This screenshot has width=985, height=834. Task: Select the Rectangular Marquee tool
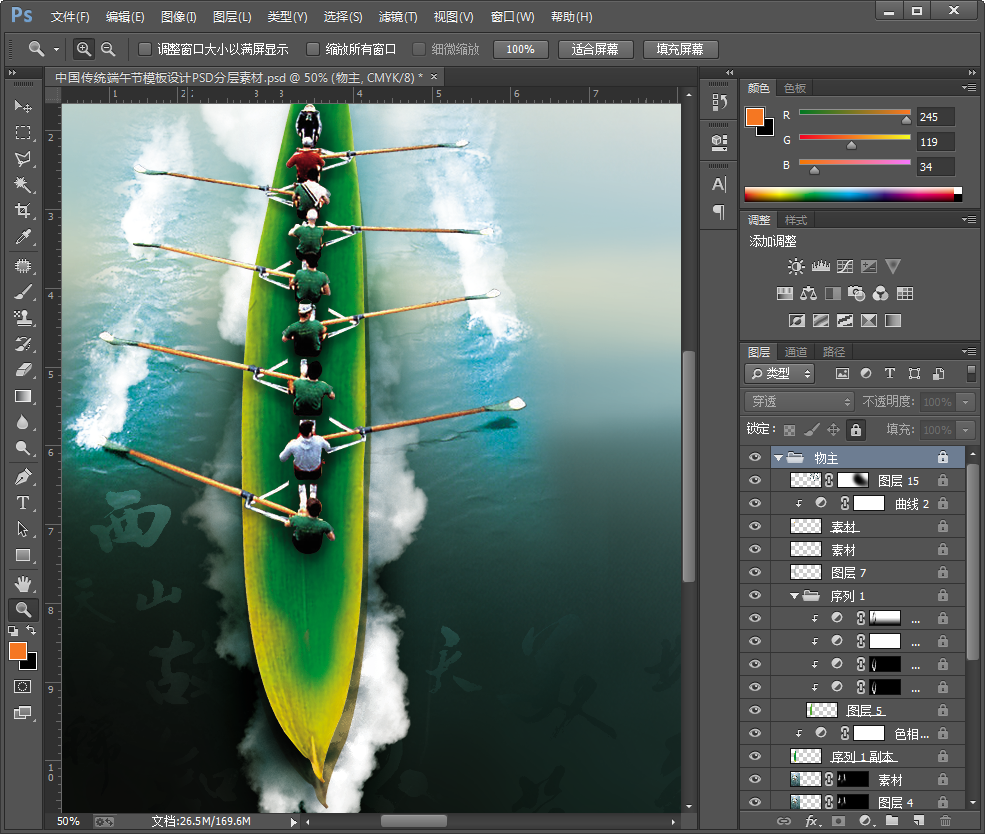click(23, 133)
